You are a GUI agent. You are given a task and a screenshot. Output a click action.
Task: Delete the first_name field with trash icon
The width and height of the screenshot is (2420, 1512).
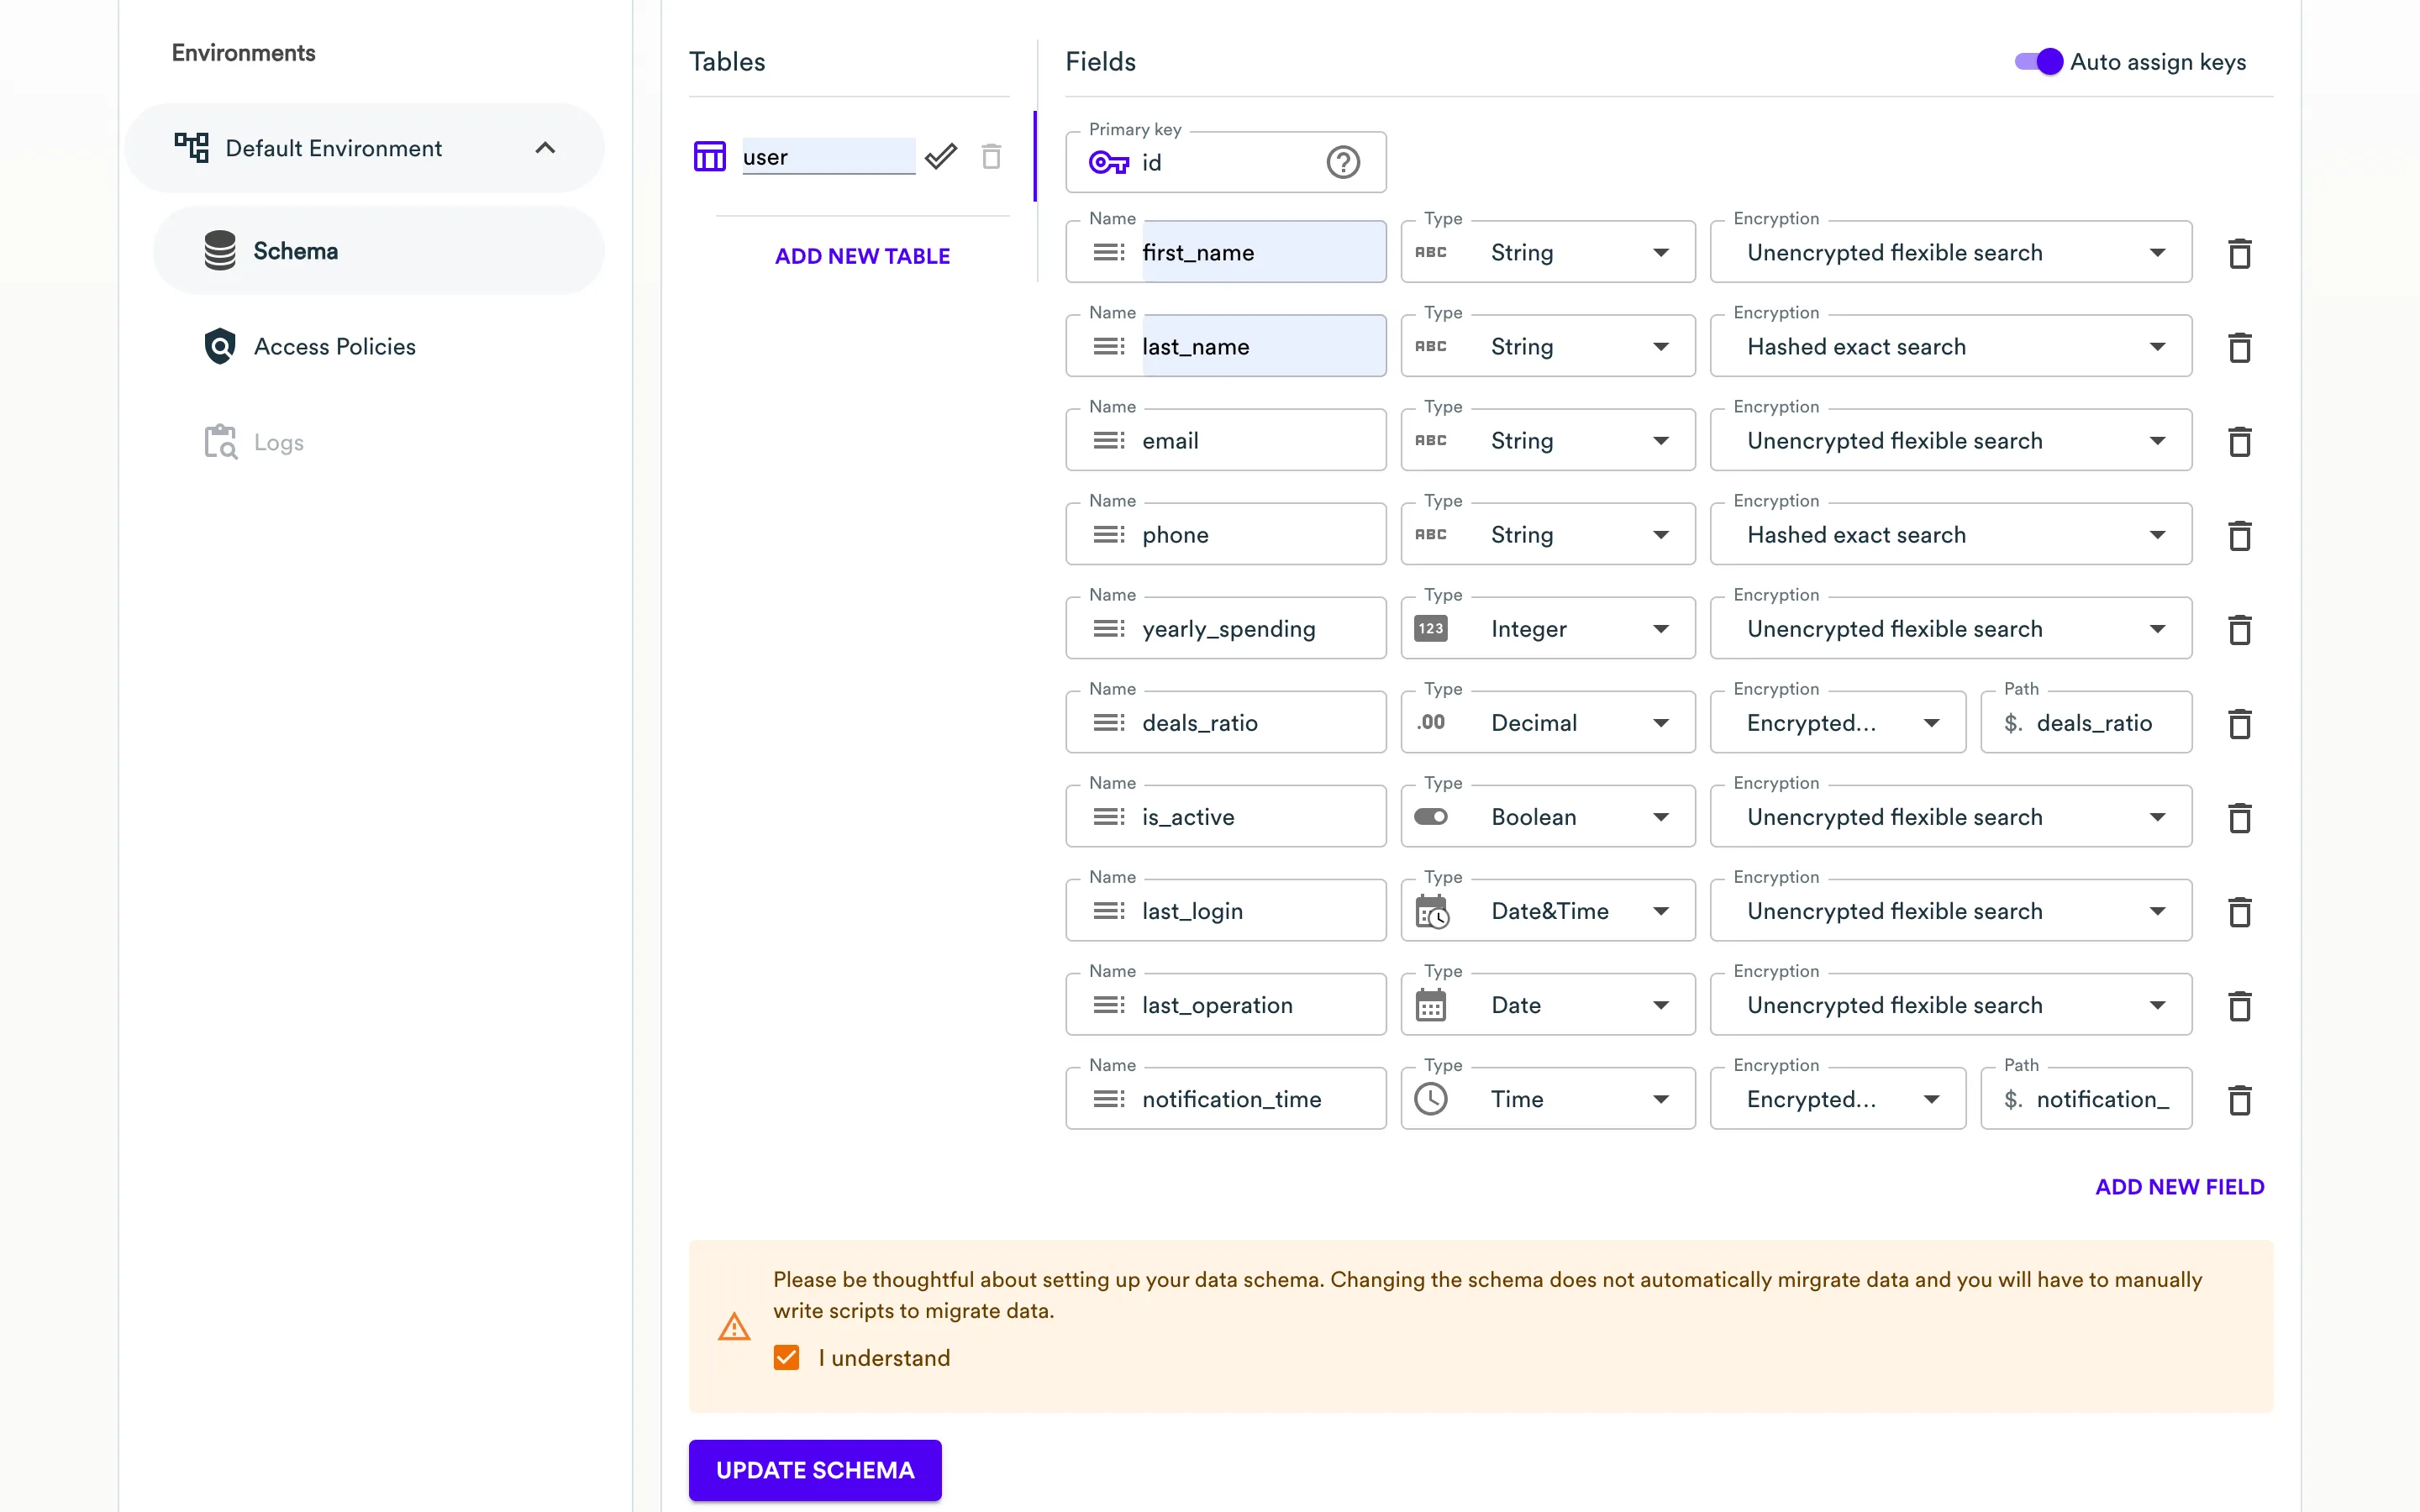(2239, 253)
